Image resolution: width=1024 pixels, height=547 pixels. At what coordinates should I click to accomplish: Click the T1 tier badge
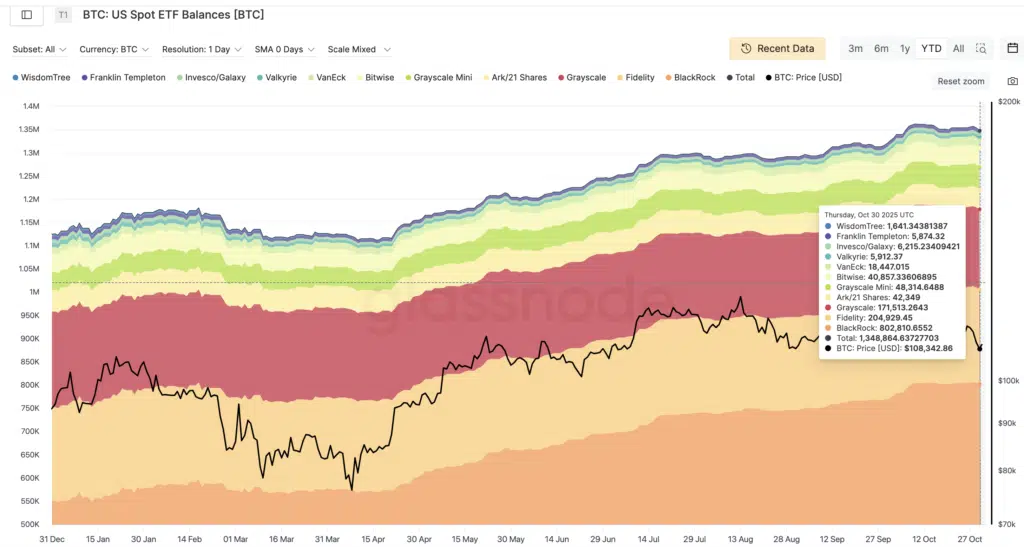(x=63, y=15)
